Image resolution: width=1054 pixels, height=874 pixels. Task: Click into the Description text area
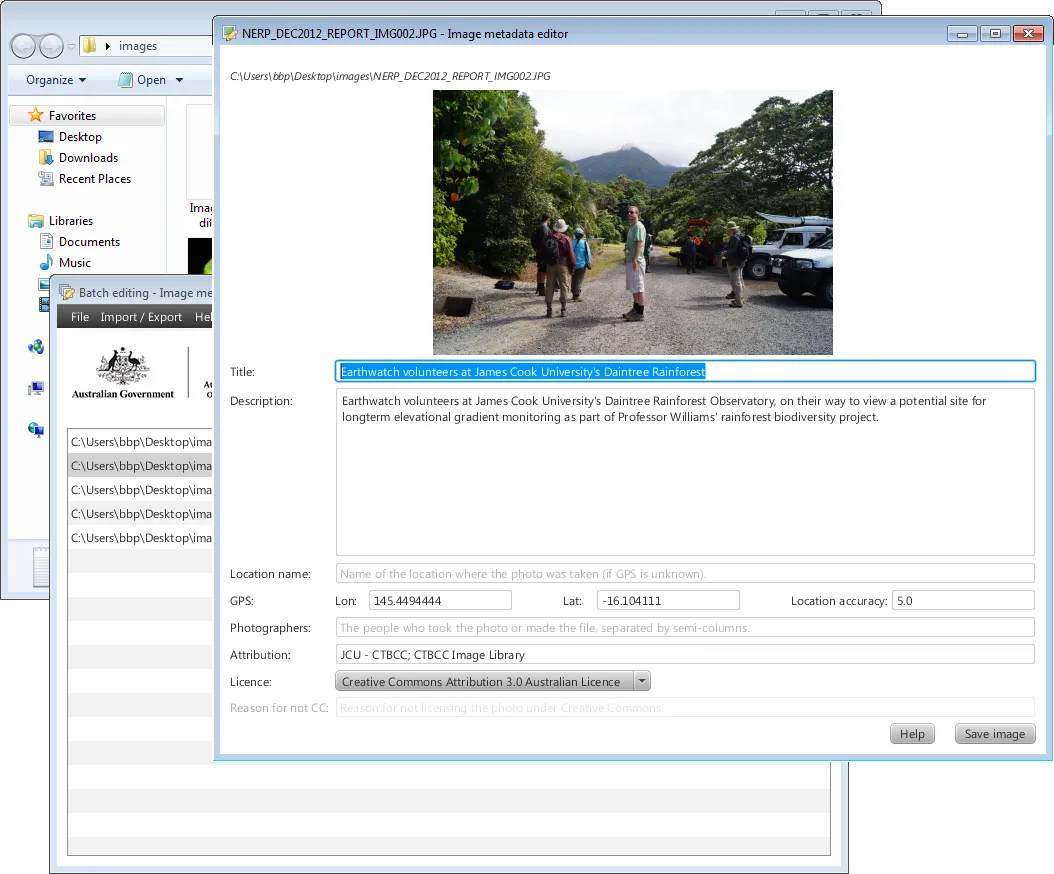point(685,472)
